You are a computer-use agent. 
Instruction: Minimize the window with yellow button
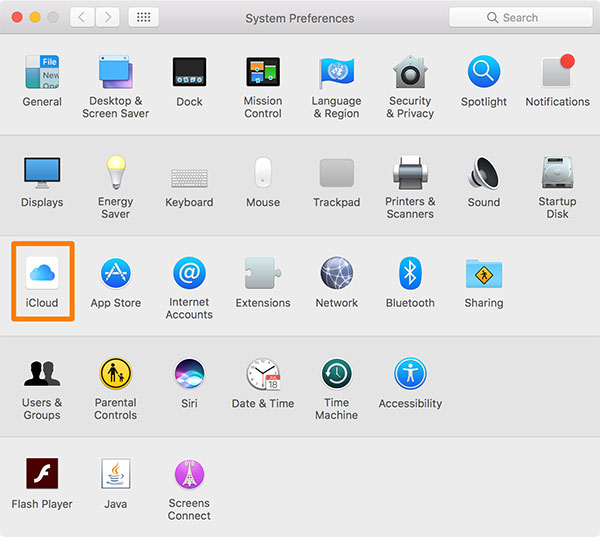[x=35, y=17]
